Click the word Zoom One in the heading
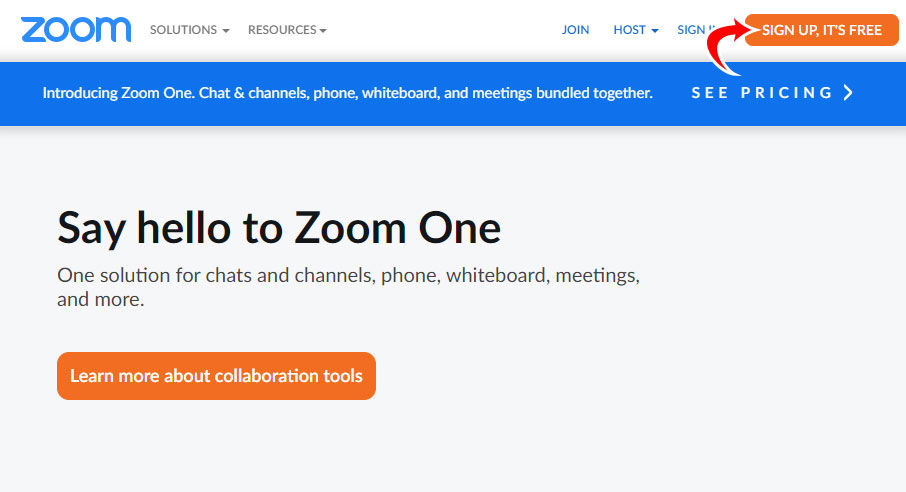Viewport: 906px width, 492px height. (398, 228)
